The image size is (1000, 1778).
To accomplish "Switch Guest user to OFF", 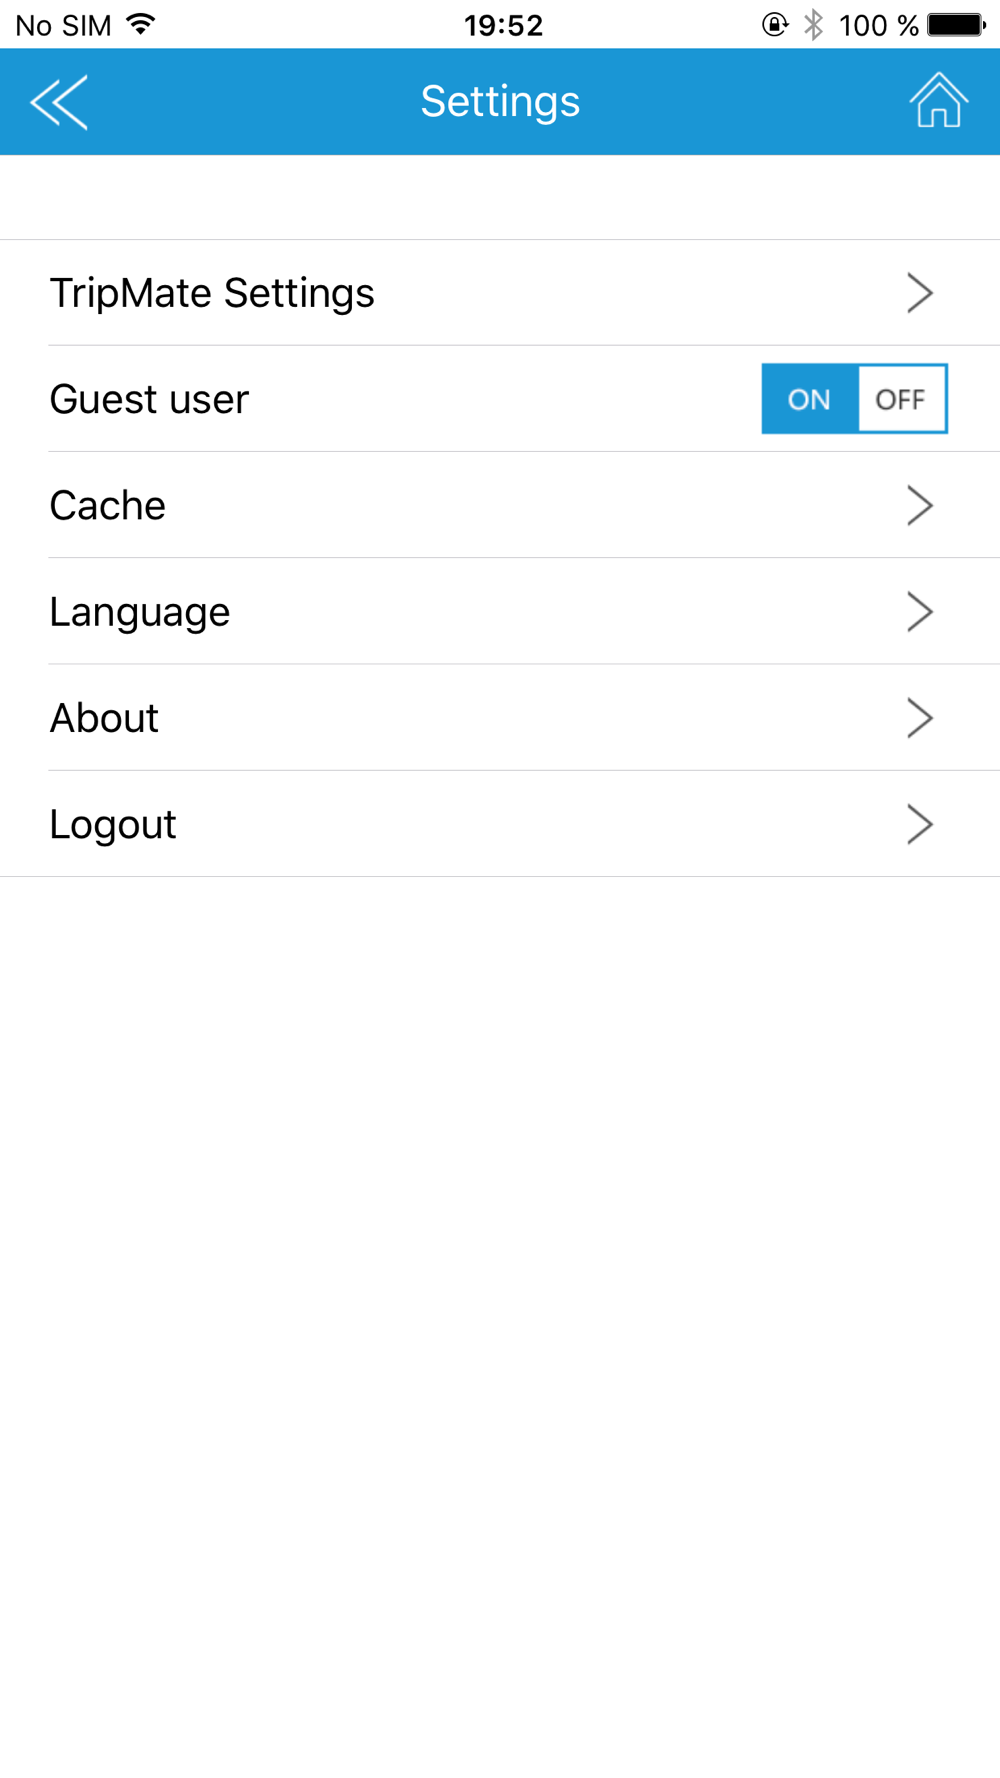I will point(902,399).
